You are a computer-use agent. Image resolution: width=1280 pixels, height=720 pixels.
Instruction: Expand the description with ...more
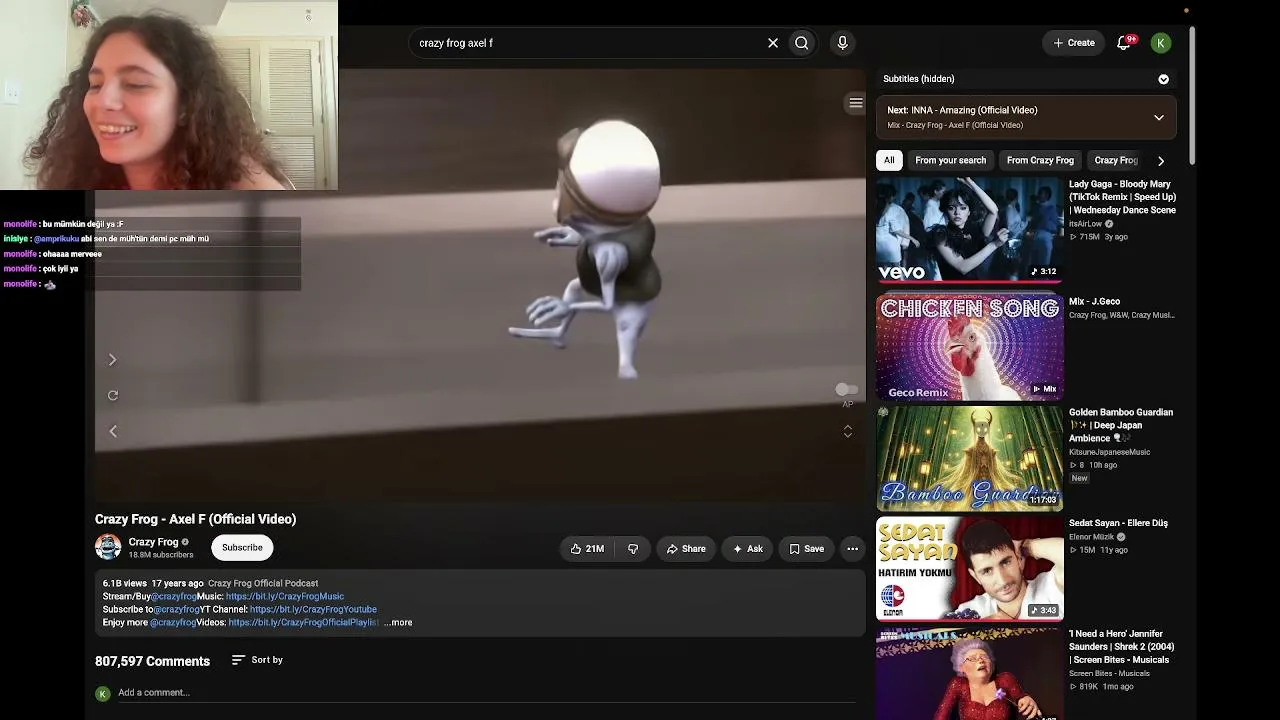(x=398, y=622)
